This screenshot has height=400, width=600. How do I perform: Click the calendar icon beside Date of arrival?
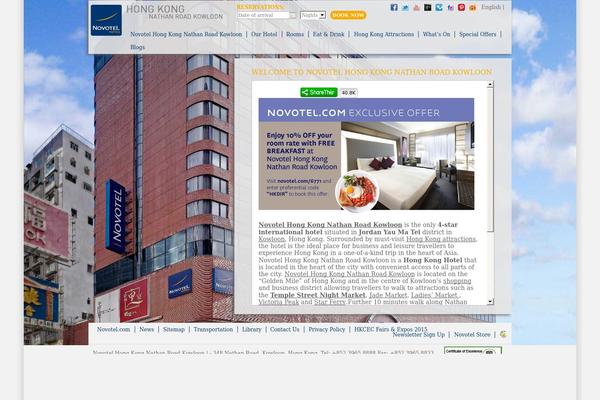(293, 15)
